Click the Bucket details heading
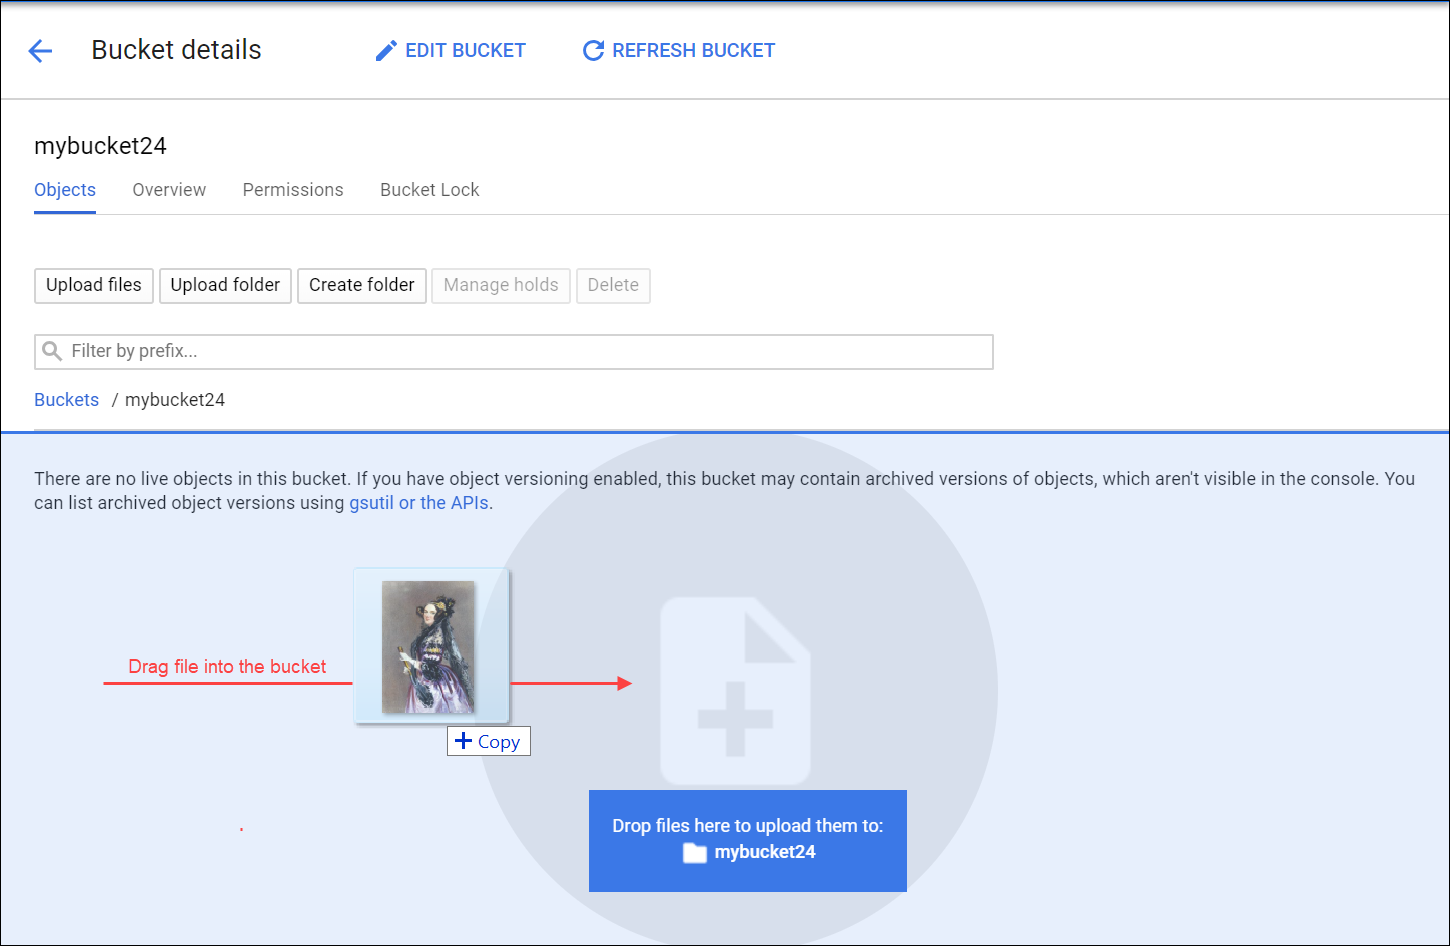Viewport: 1450px width, 946px height. pyautogui.click(x=176, y=50)
